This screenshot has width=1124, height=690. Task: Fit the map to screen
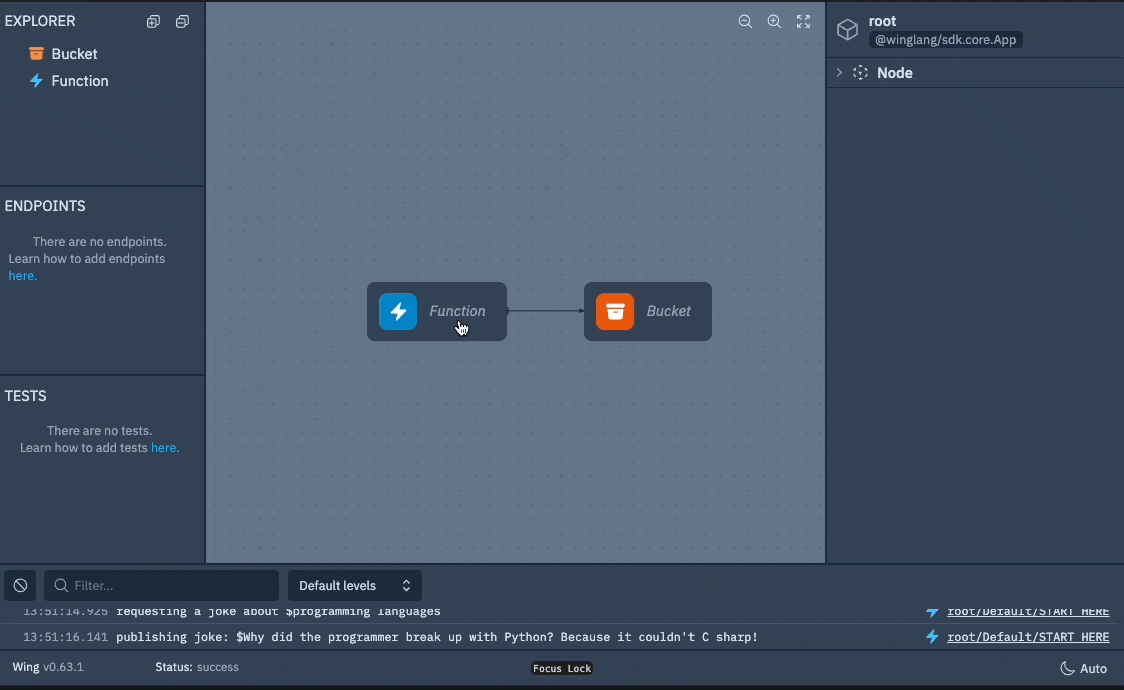coord(803,21)
